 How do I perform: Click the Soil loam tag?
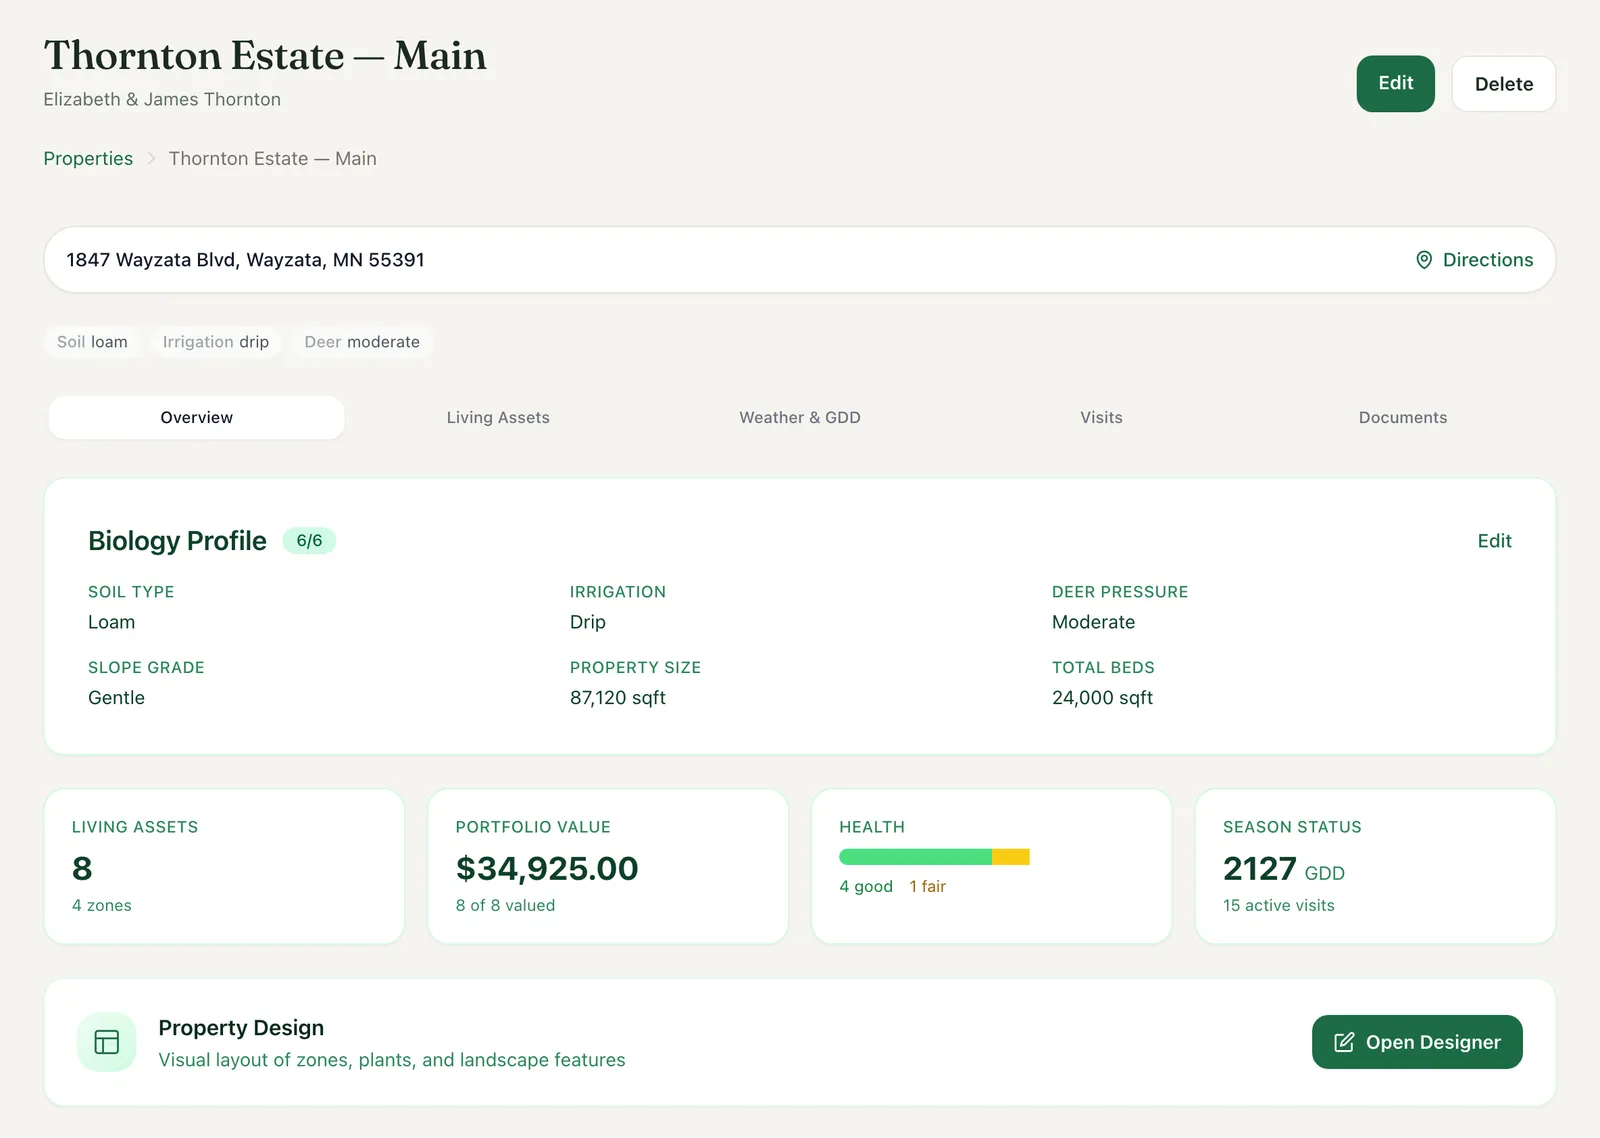(x=92, y=342)
